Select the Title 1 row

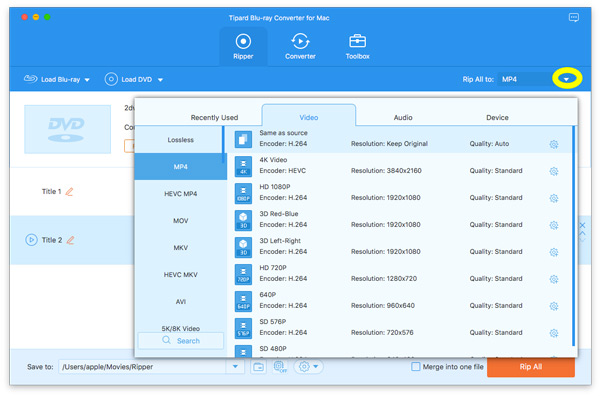tap(72, 191)
